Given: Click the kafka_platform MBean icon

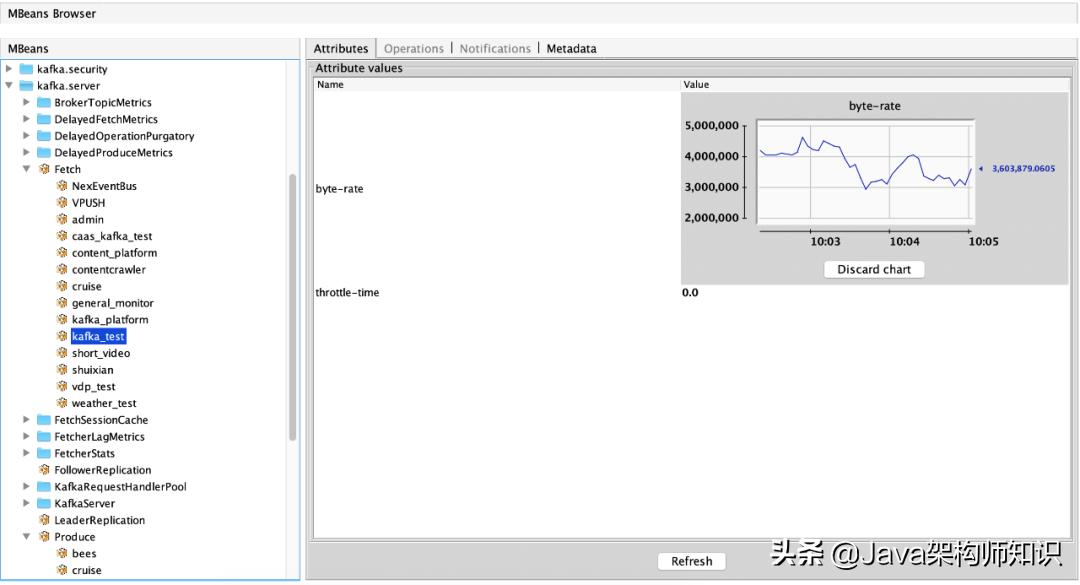Looking at the screenshot, I should tap(62, 319).
